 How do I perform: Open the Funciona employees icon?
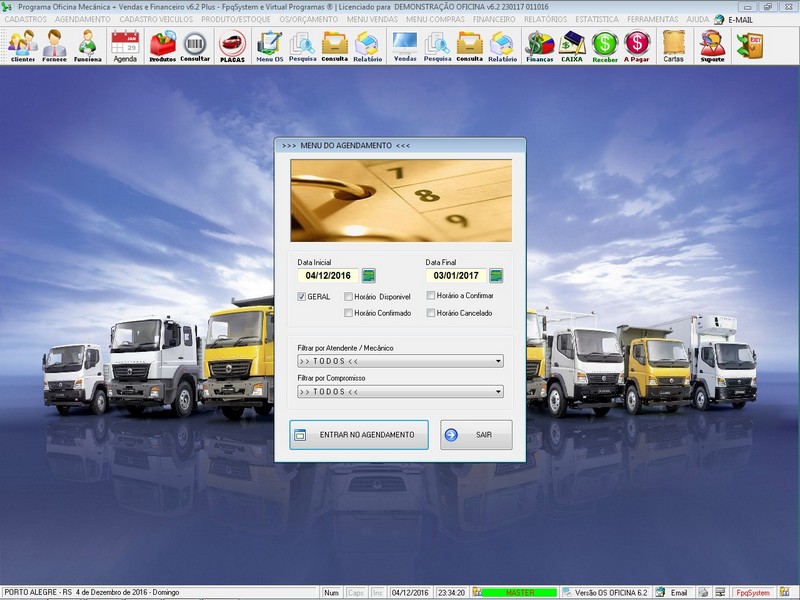87,45
